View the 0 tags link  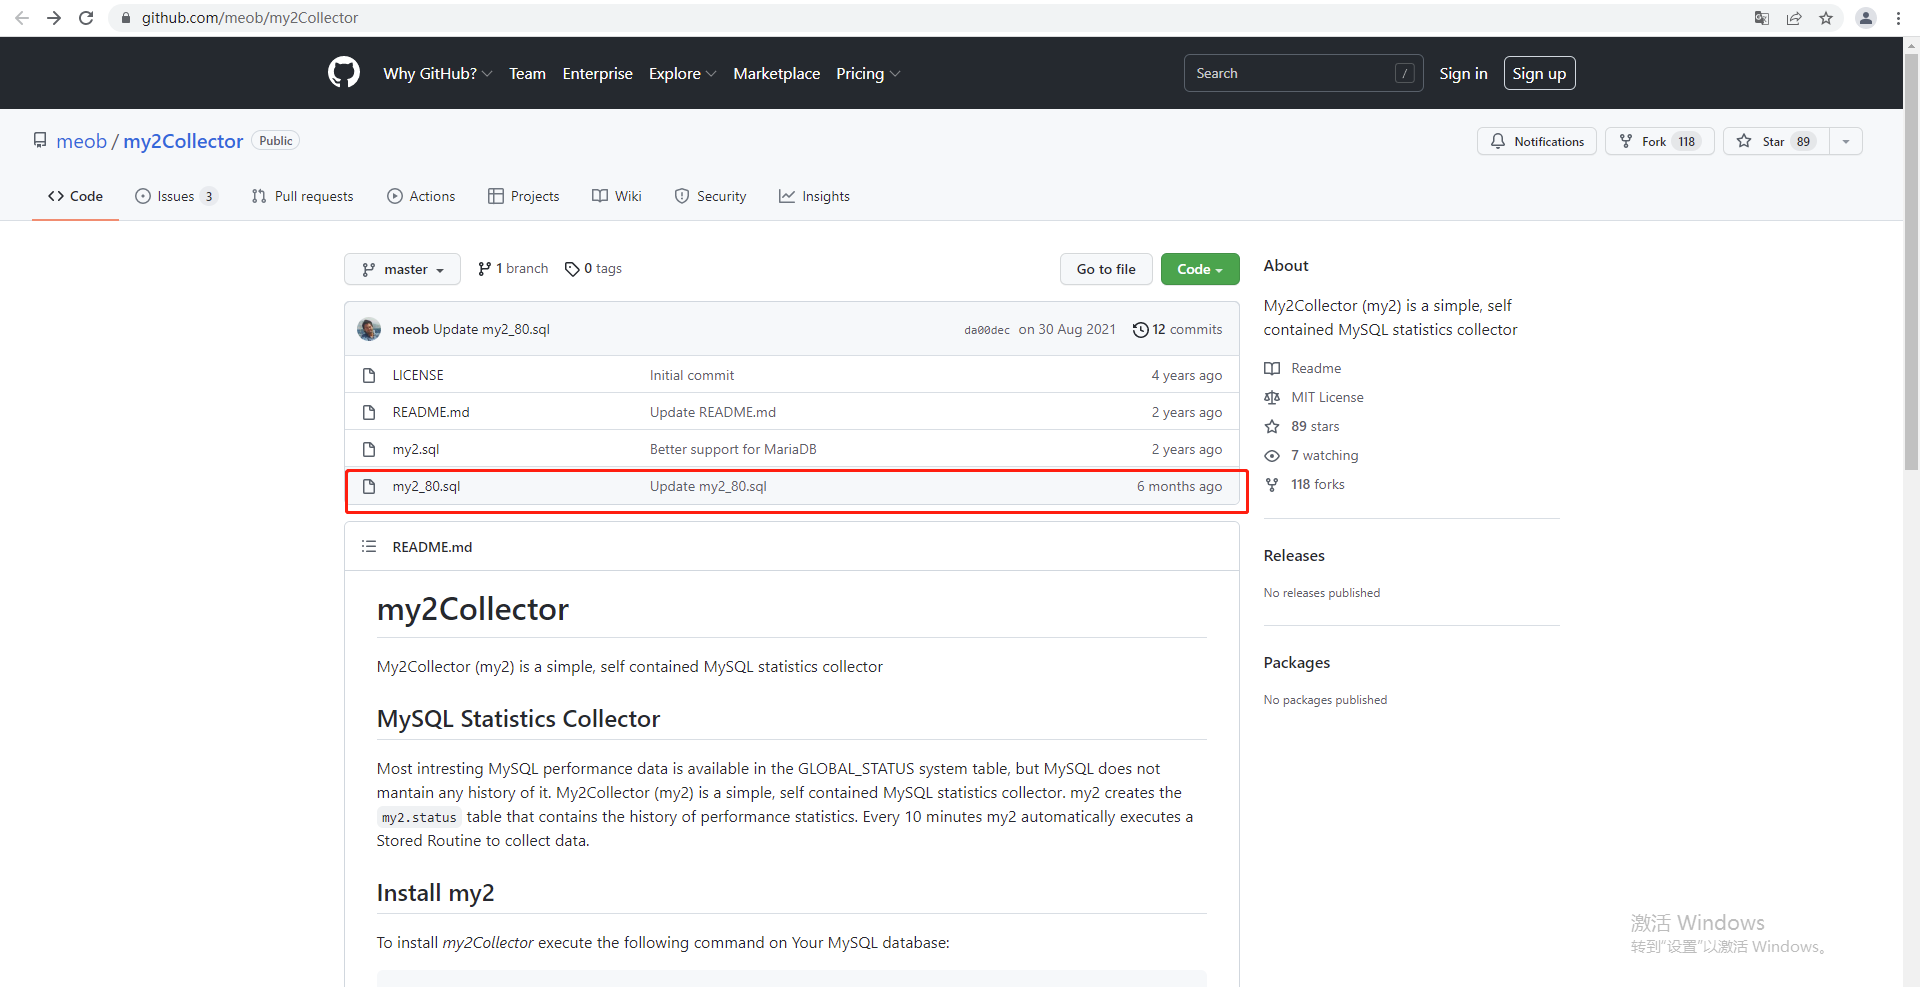point(593,268)
